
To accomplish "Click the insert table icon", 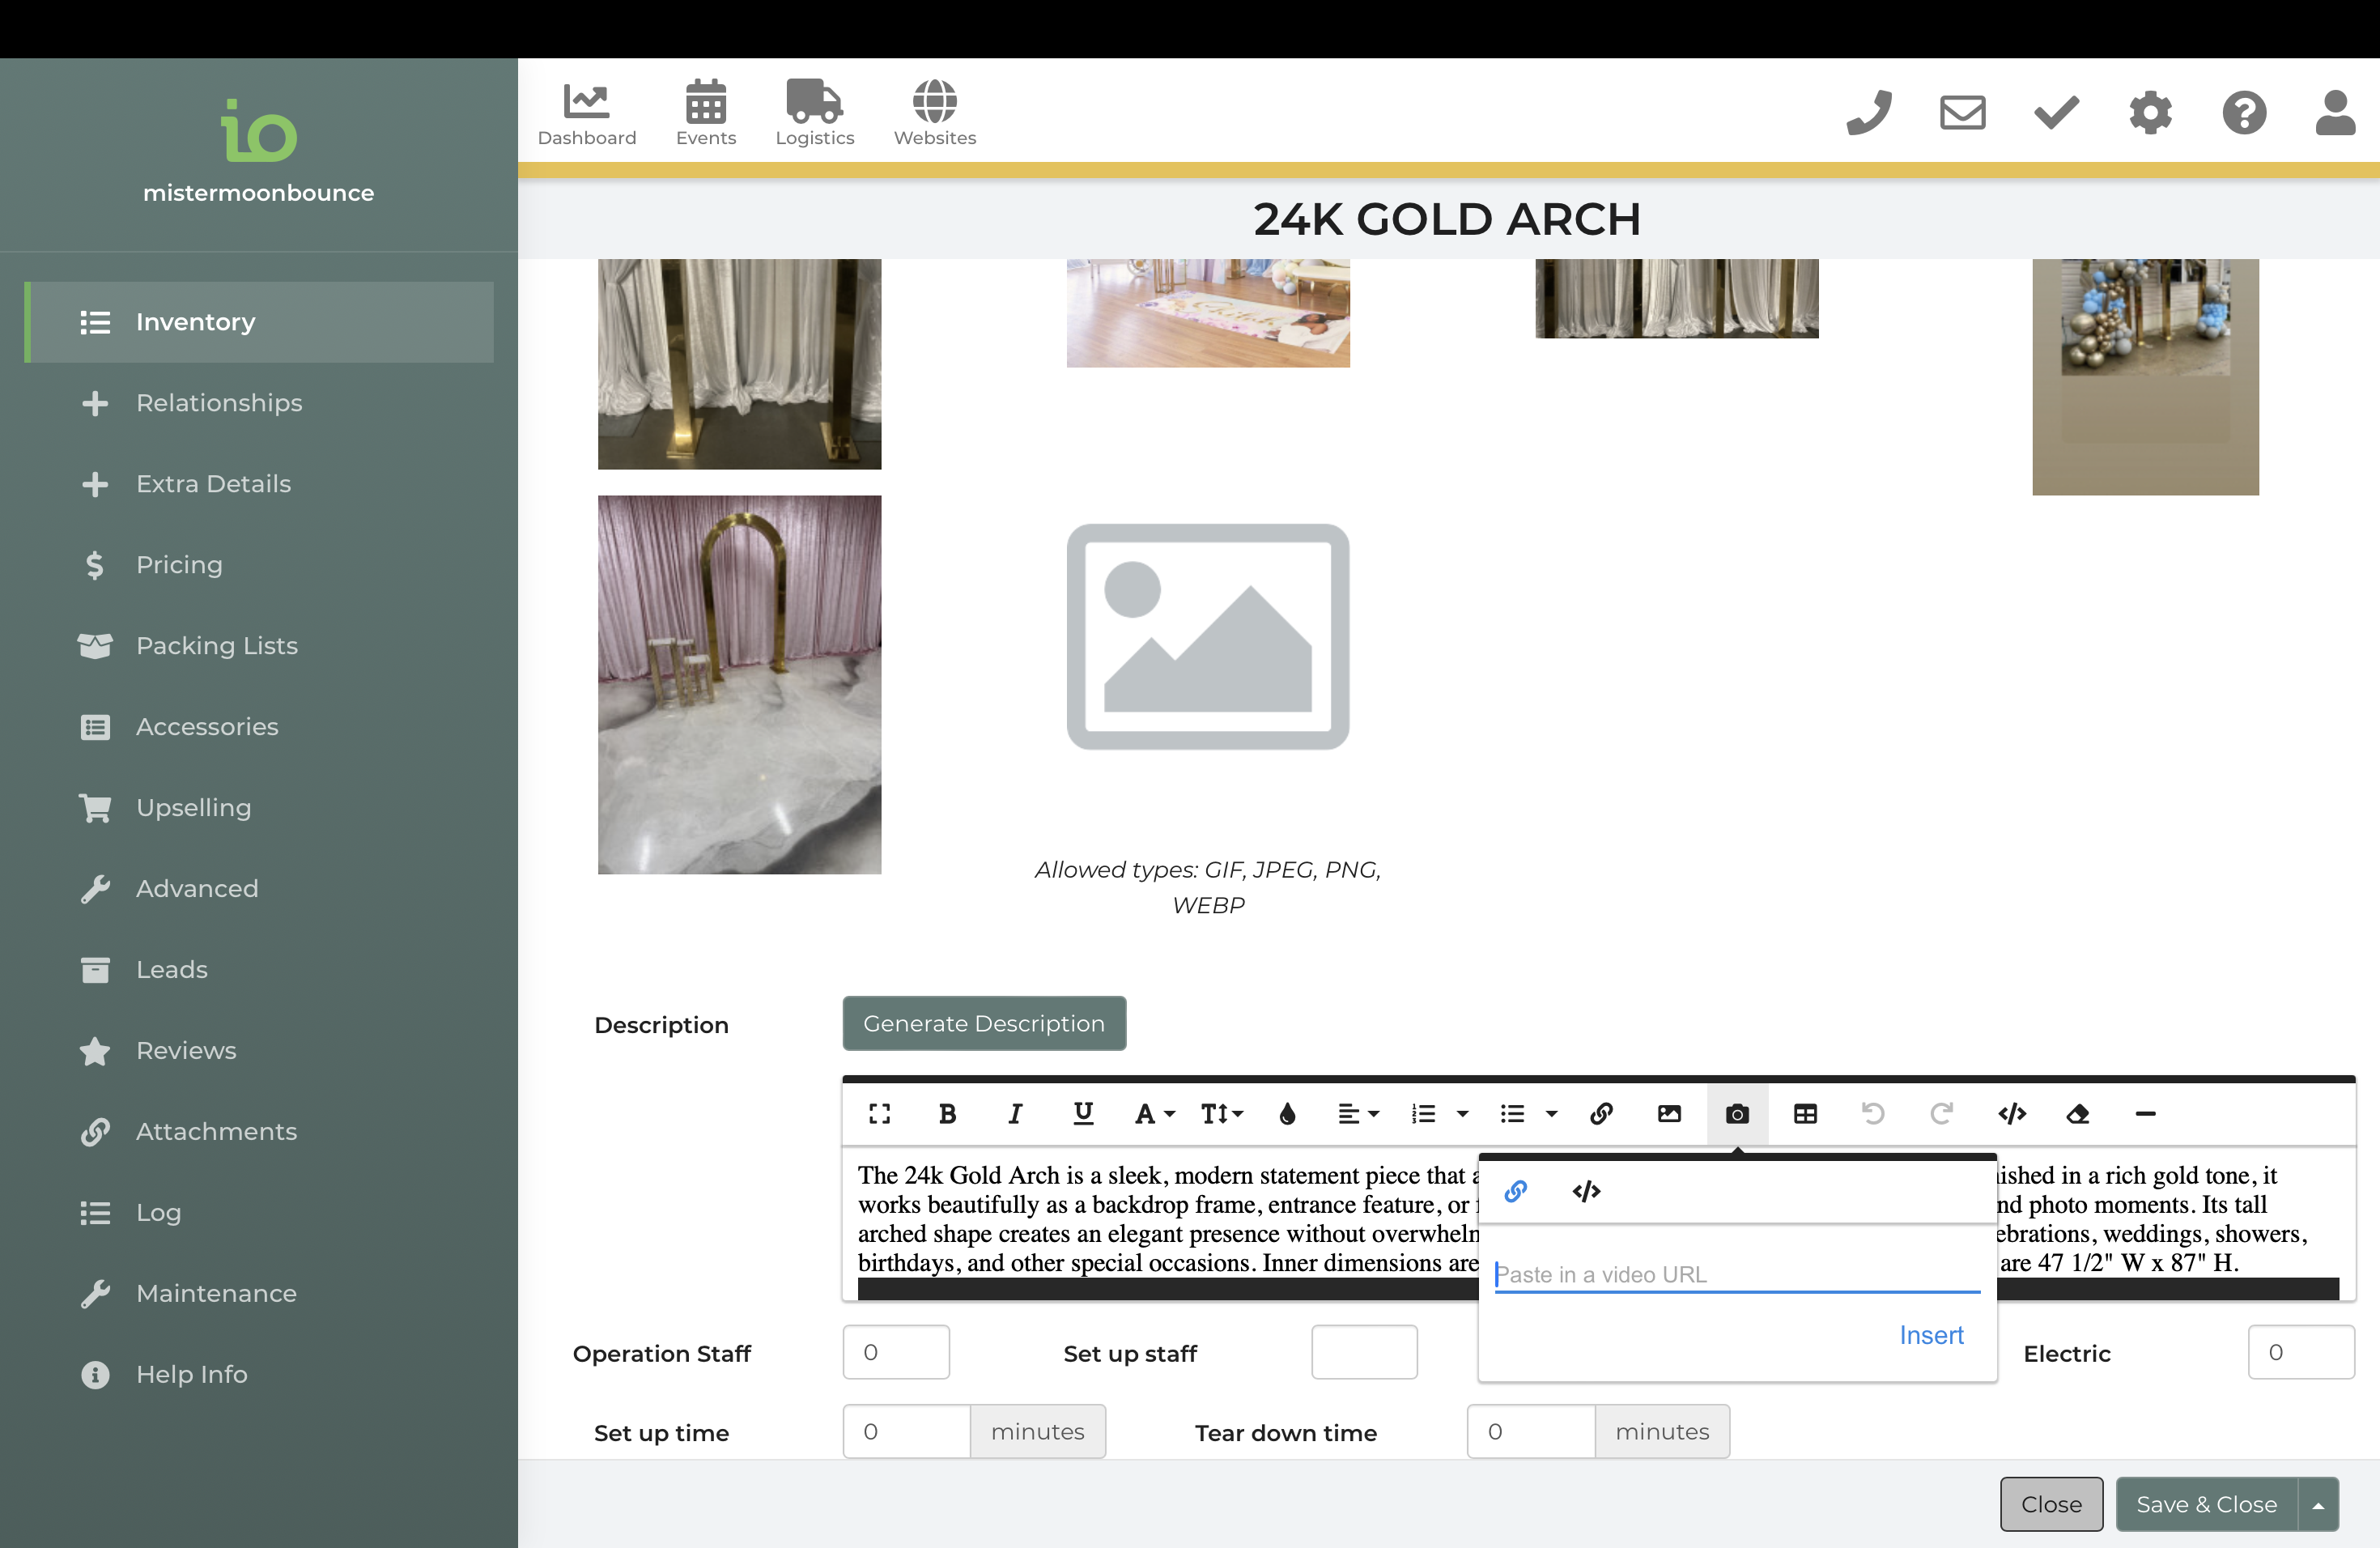I will 1805,1113.
